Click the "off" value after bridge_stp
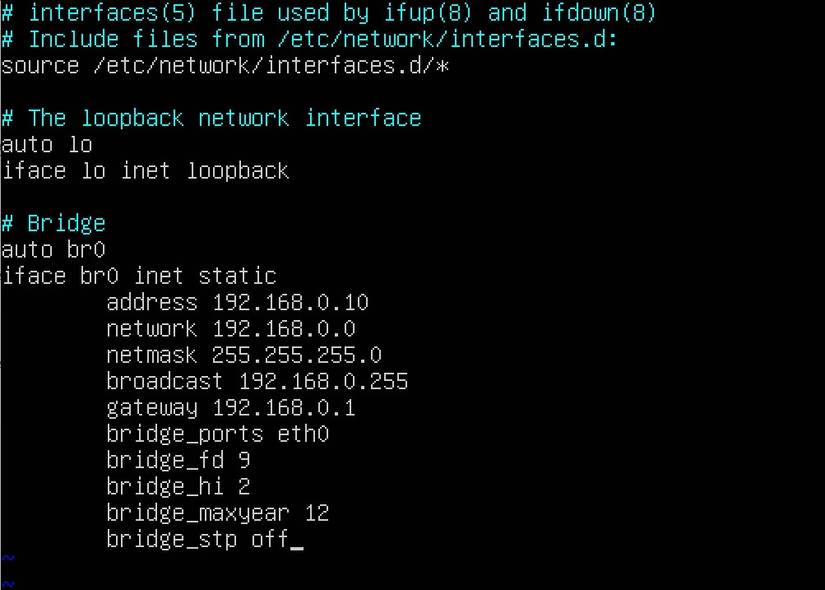Screen dimensions: 825x590 [x=270, y=540]
